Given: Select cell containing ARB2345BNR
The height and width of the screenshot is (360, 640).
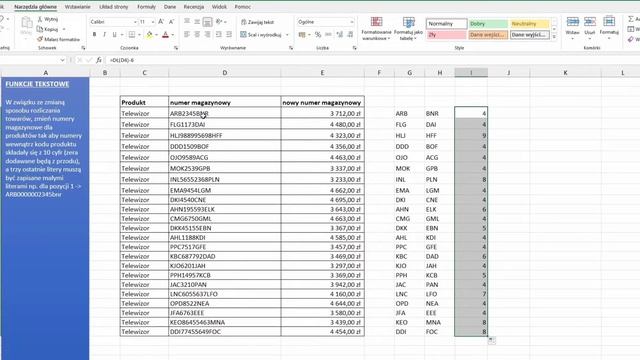Looking at the screenshot, I should point(224,113).
